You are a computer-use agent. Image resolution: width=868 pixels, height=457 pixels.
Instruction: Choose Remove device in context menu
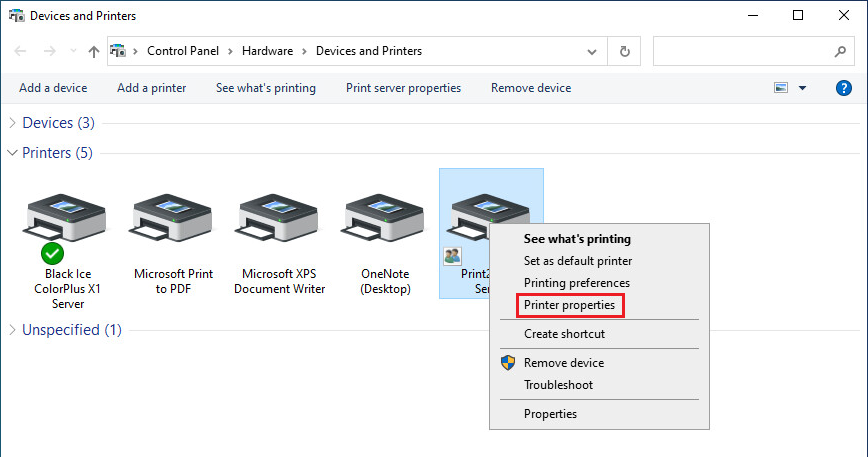click(x=564, y=363)
